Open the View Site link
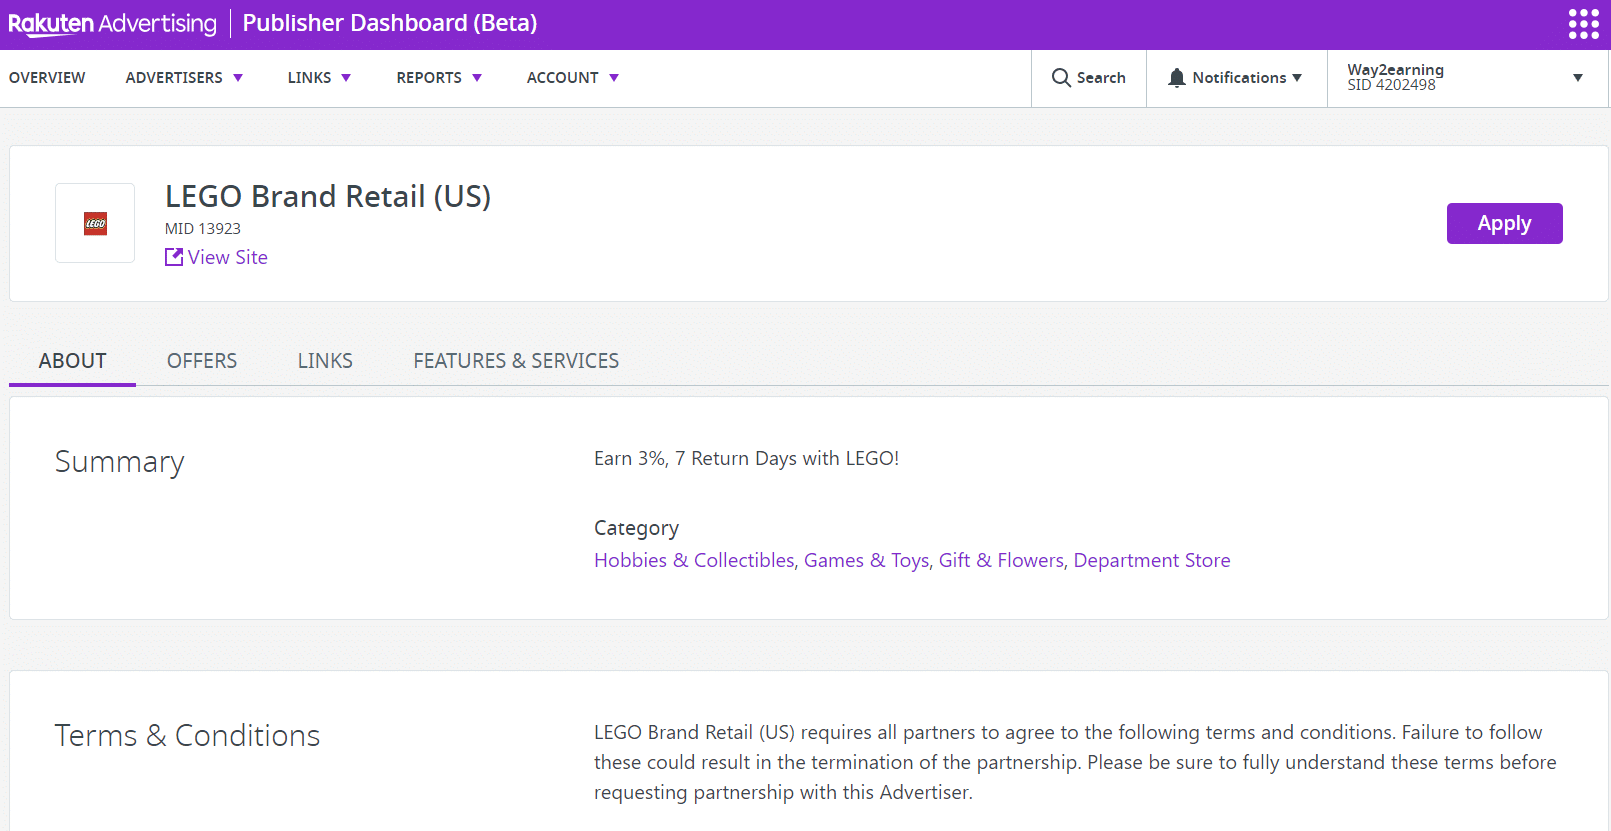The height and width of the screenshot is (831, 1611). click(x=228, y=257)
